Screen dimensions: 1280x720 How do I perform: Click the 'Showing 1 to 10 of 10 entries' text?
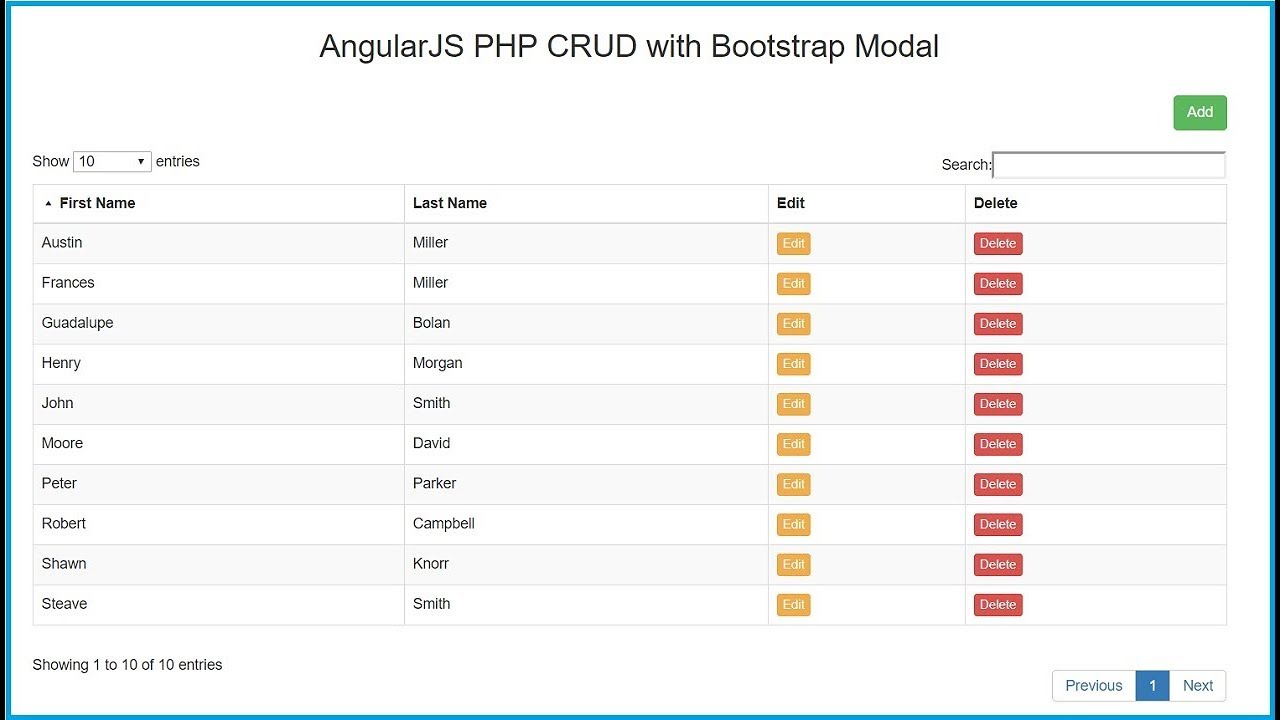click(127, 665)
